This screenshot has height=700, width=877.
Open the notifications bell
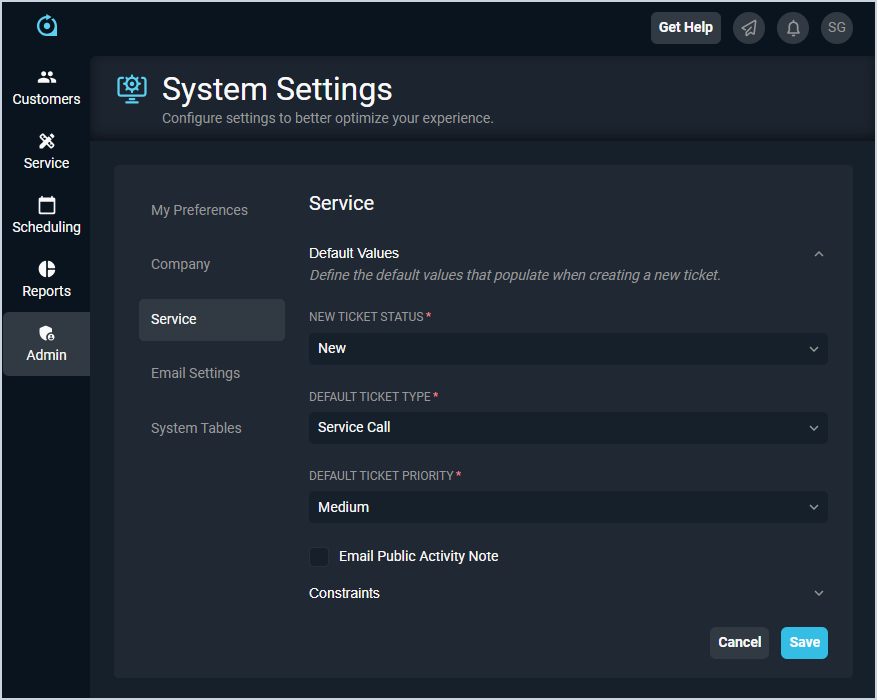tap(793, 28)
